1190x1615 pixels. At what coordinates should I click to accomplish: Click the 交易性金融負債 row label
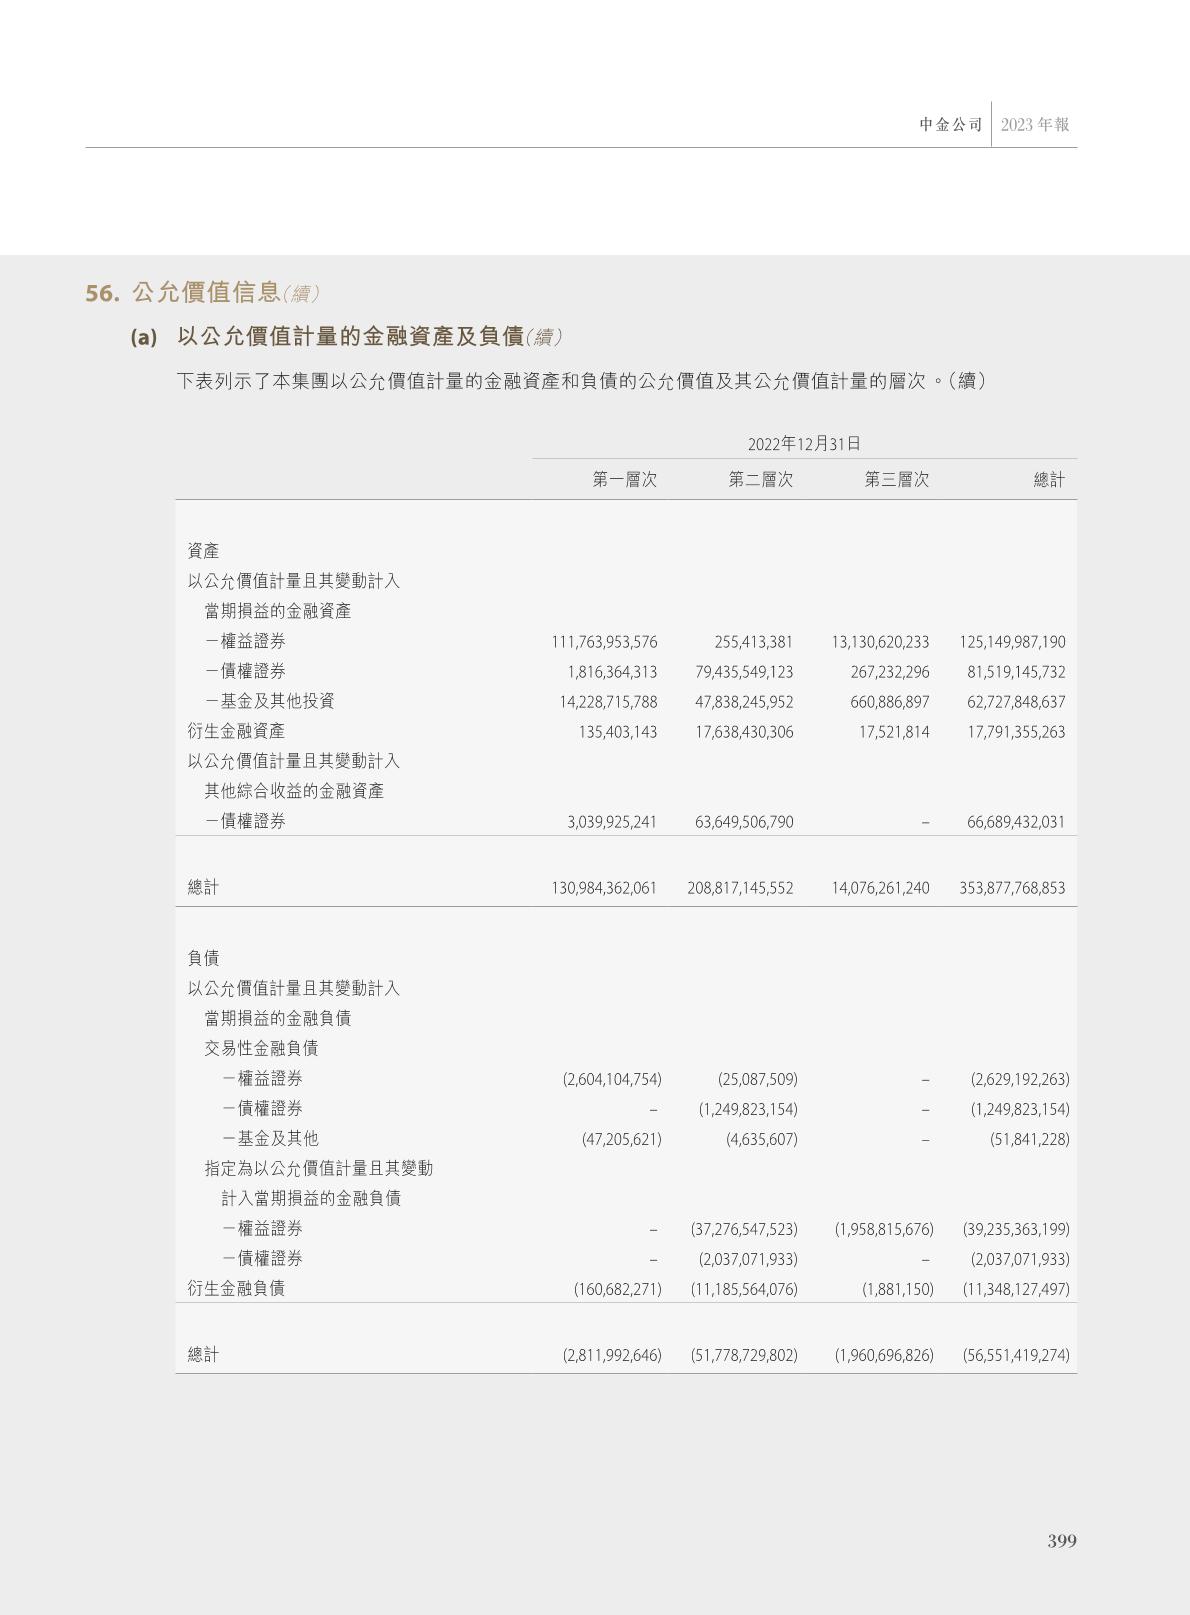261,1048
